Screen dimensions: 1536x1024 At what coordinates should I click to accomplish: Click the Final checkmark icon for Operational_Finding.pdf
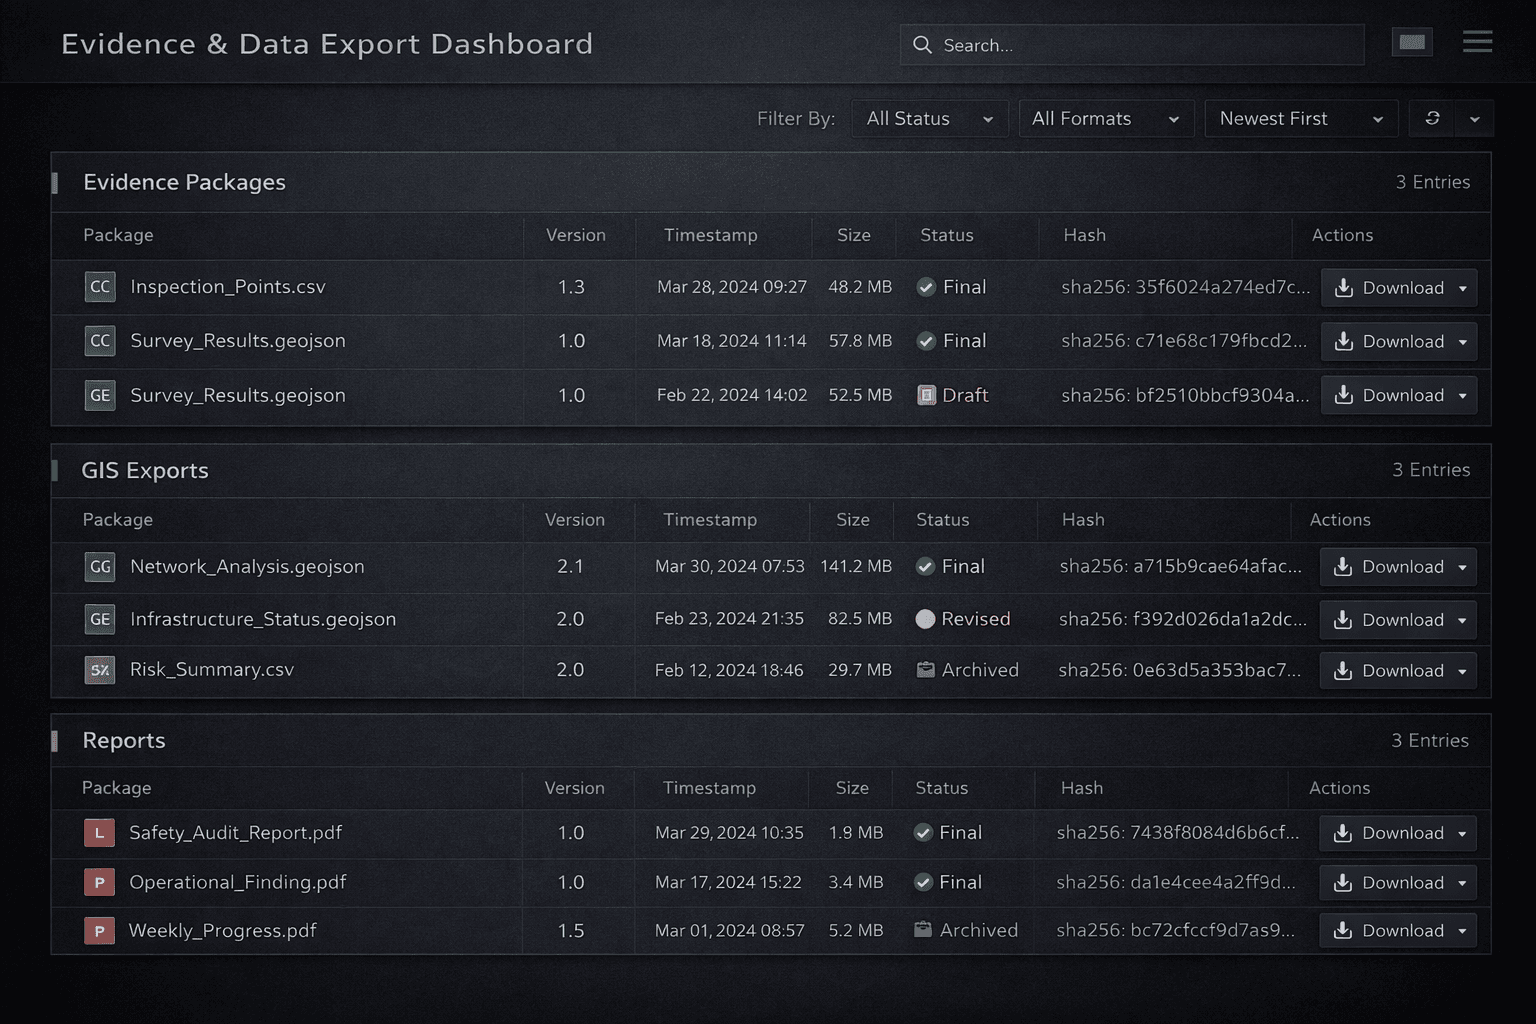[x=923, y=882]
